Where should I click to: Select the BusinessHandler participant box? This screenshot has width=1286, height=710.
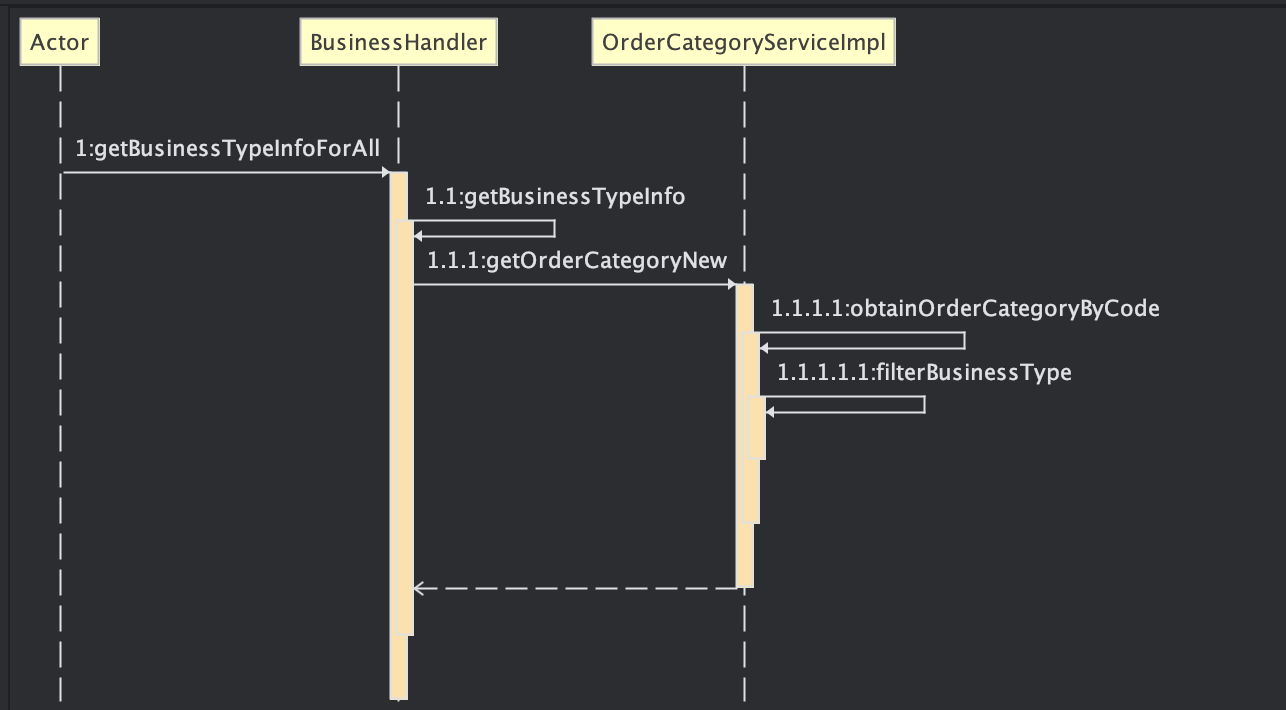click(x=398, y=43)
